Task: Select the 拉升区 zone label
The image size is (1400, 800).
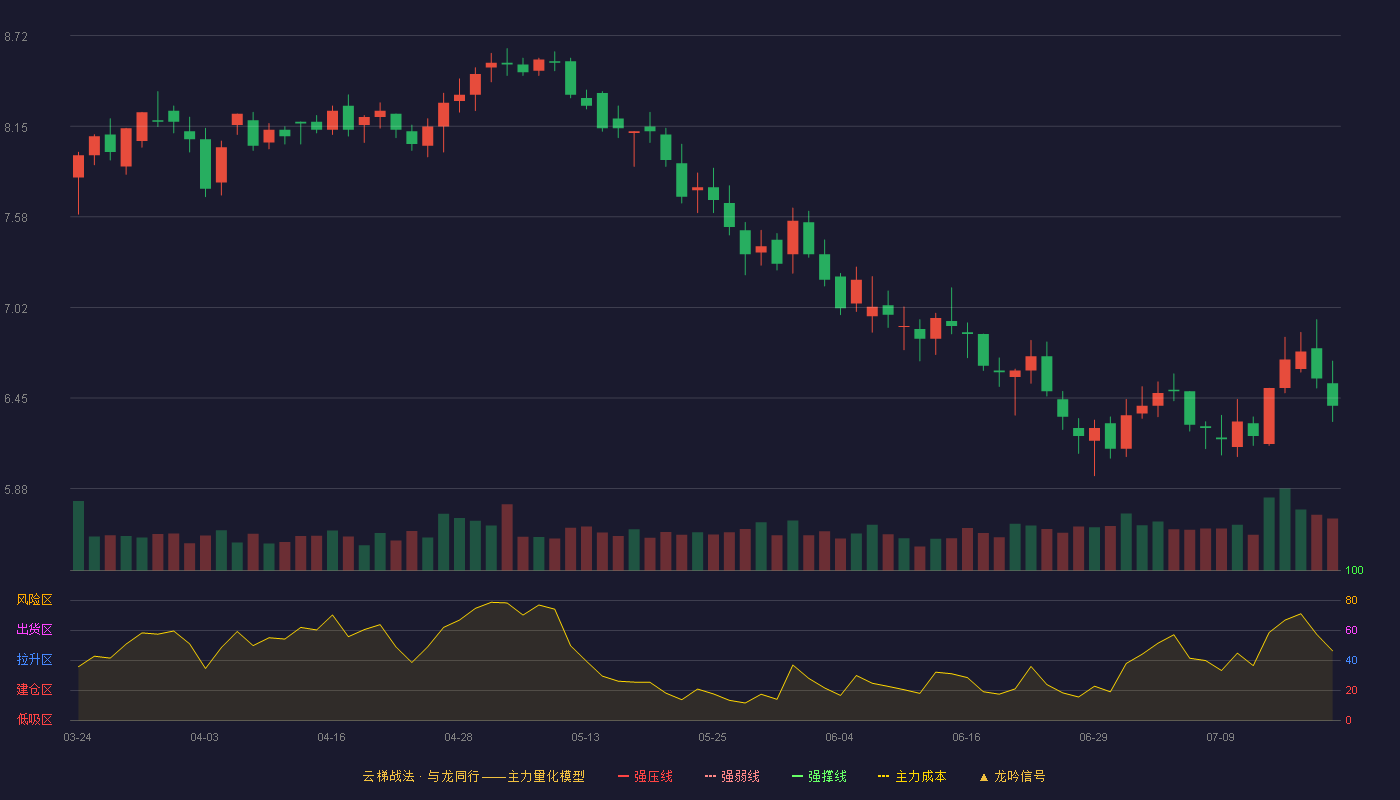Action: 34,660
